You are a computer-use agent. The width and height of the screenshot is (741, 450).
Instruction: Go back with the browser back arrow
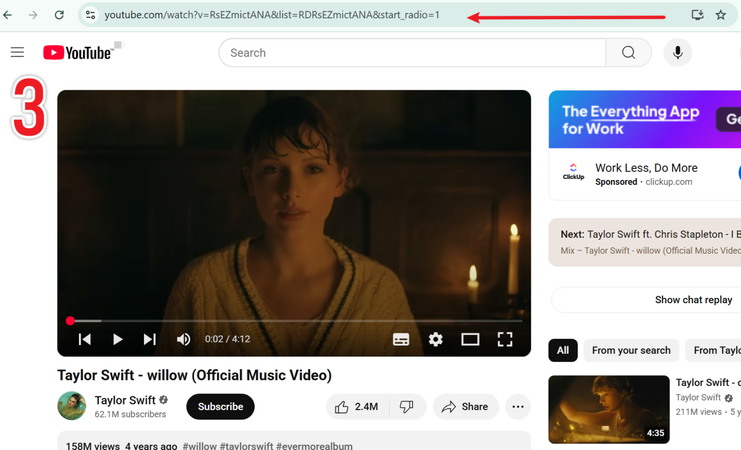(8, 15)
